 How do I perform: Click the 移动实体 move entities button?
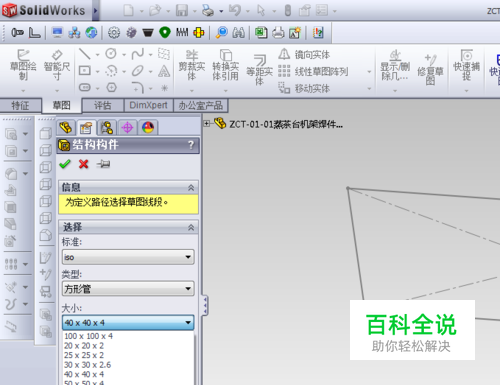coord(304,88)
